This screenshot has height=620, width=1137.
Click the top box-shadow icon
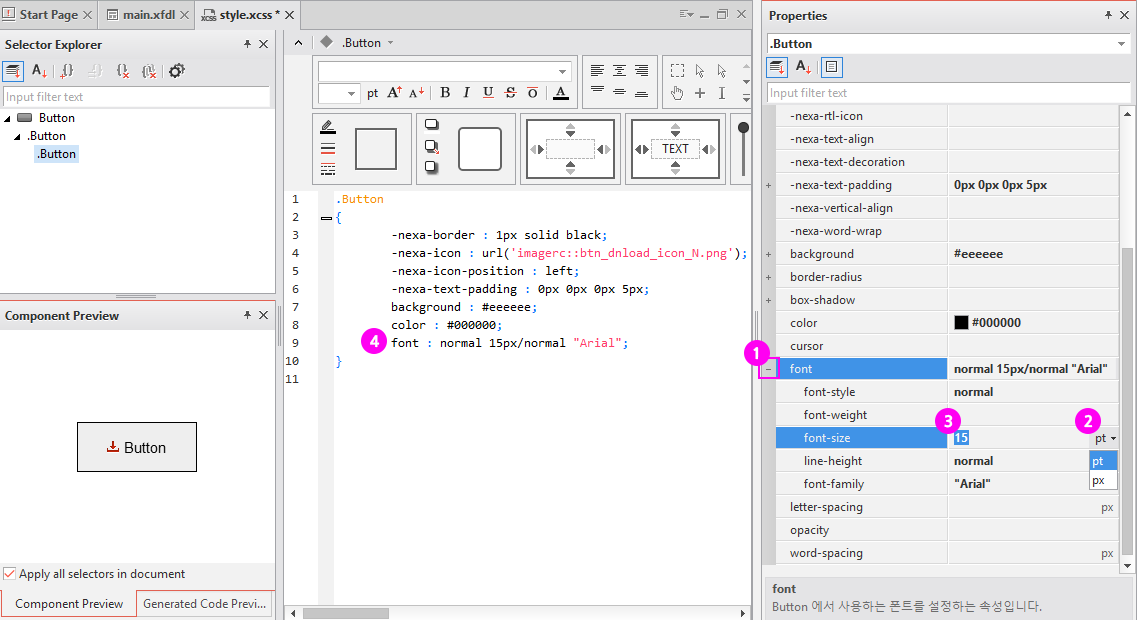[431, 125]
